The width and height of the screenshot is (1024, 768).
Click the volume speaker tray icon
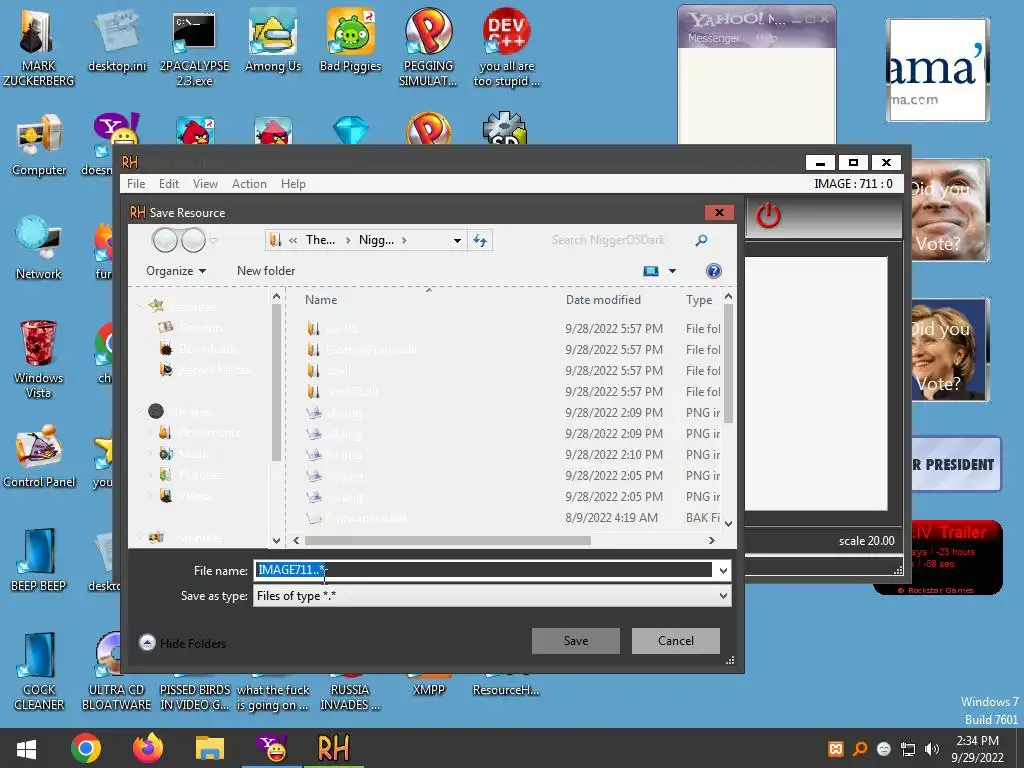pyautogui.click(x=932, y=749)
